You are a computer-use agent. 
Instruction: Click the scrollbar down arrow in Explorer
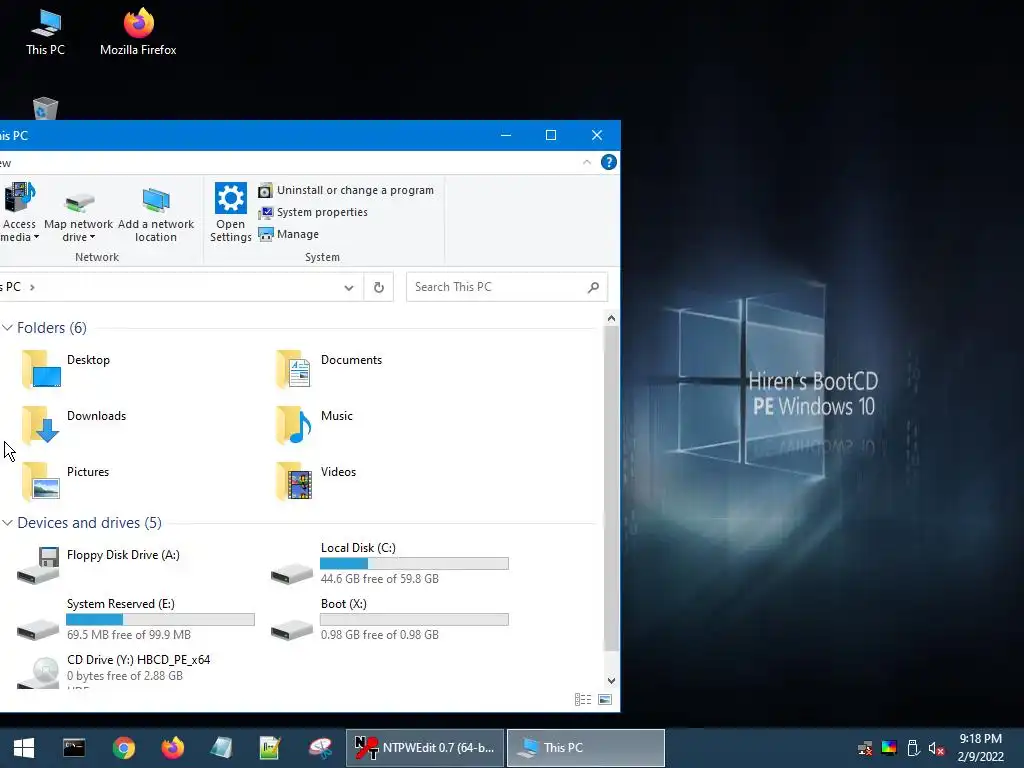[x=611, y=680]
